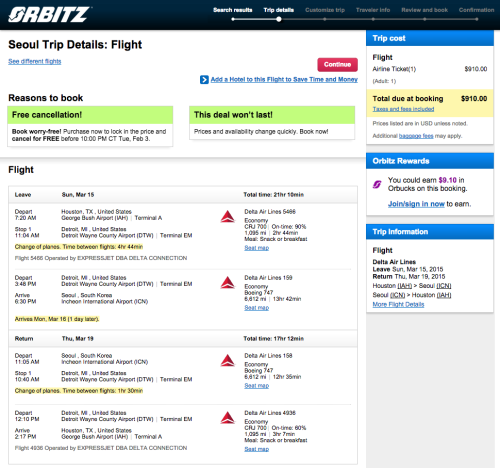Screen dimensions: 500x468
Task: Click Join/sign in now link
Action: (416, 204)
